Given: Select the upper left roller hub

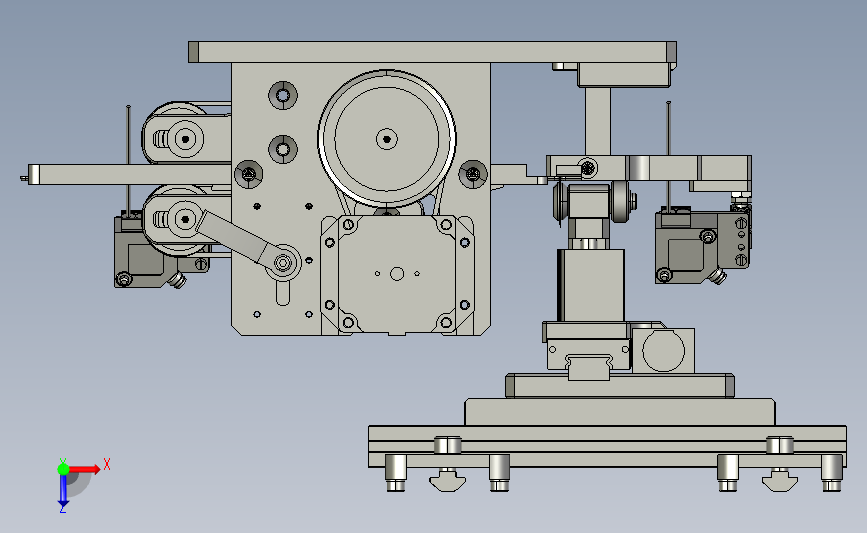Looking at the screenshot, I should [185, 139].
